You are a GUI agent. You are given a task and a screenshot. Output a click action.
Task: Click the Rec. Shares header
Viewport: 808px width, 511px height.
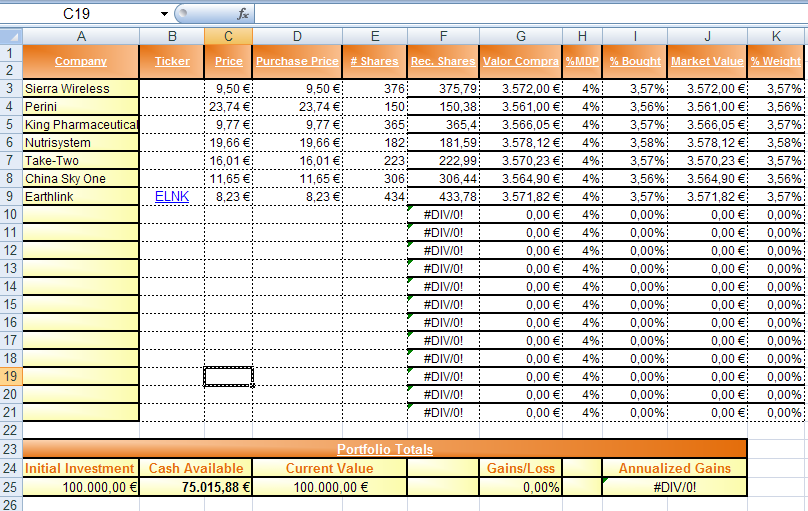(443, 61)
